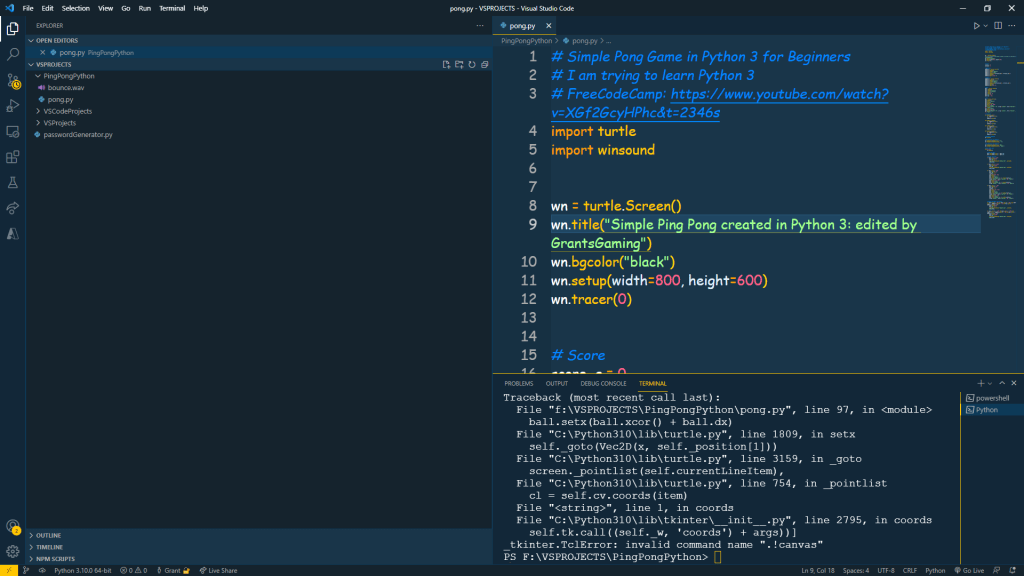Open the Testing flask view
This screenshot has height=576, width=1024.
click(x=13, y=183)
